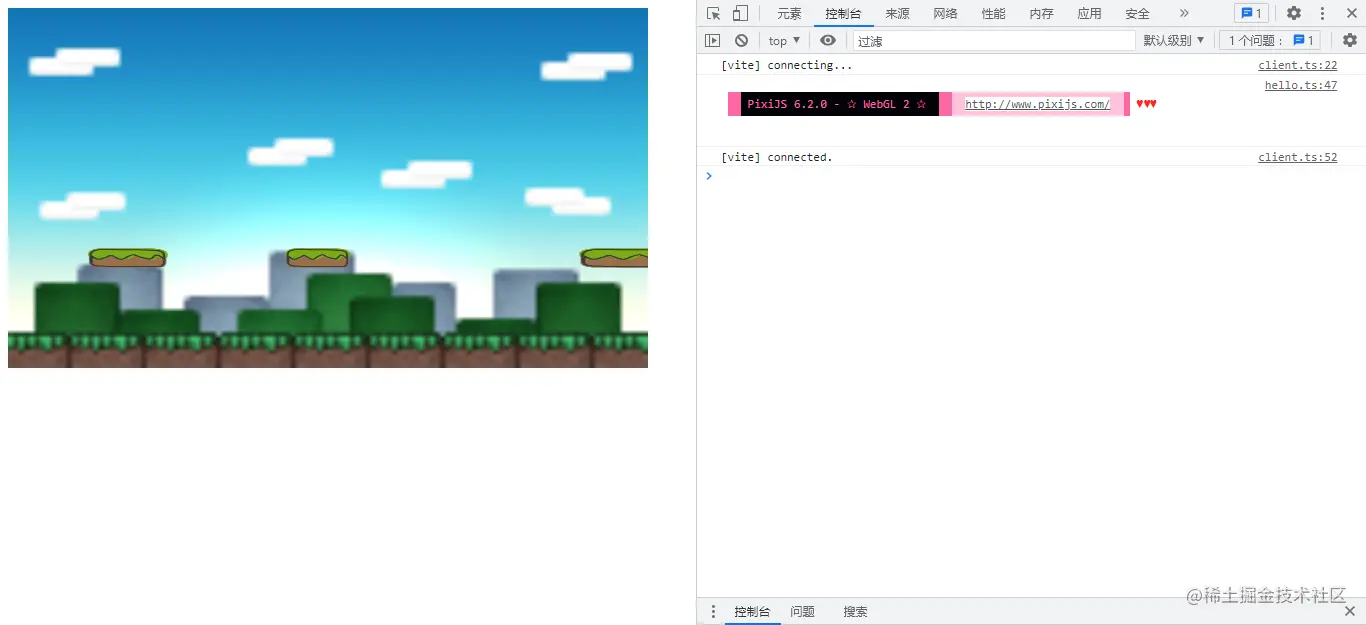Click the "[vite] connected." log message
1366x625 pixels.
click(x=777, y=157)
